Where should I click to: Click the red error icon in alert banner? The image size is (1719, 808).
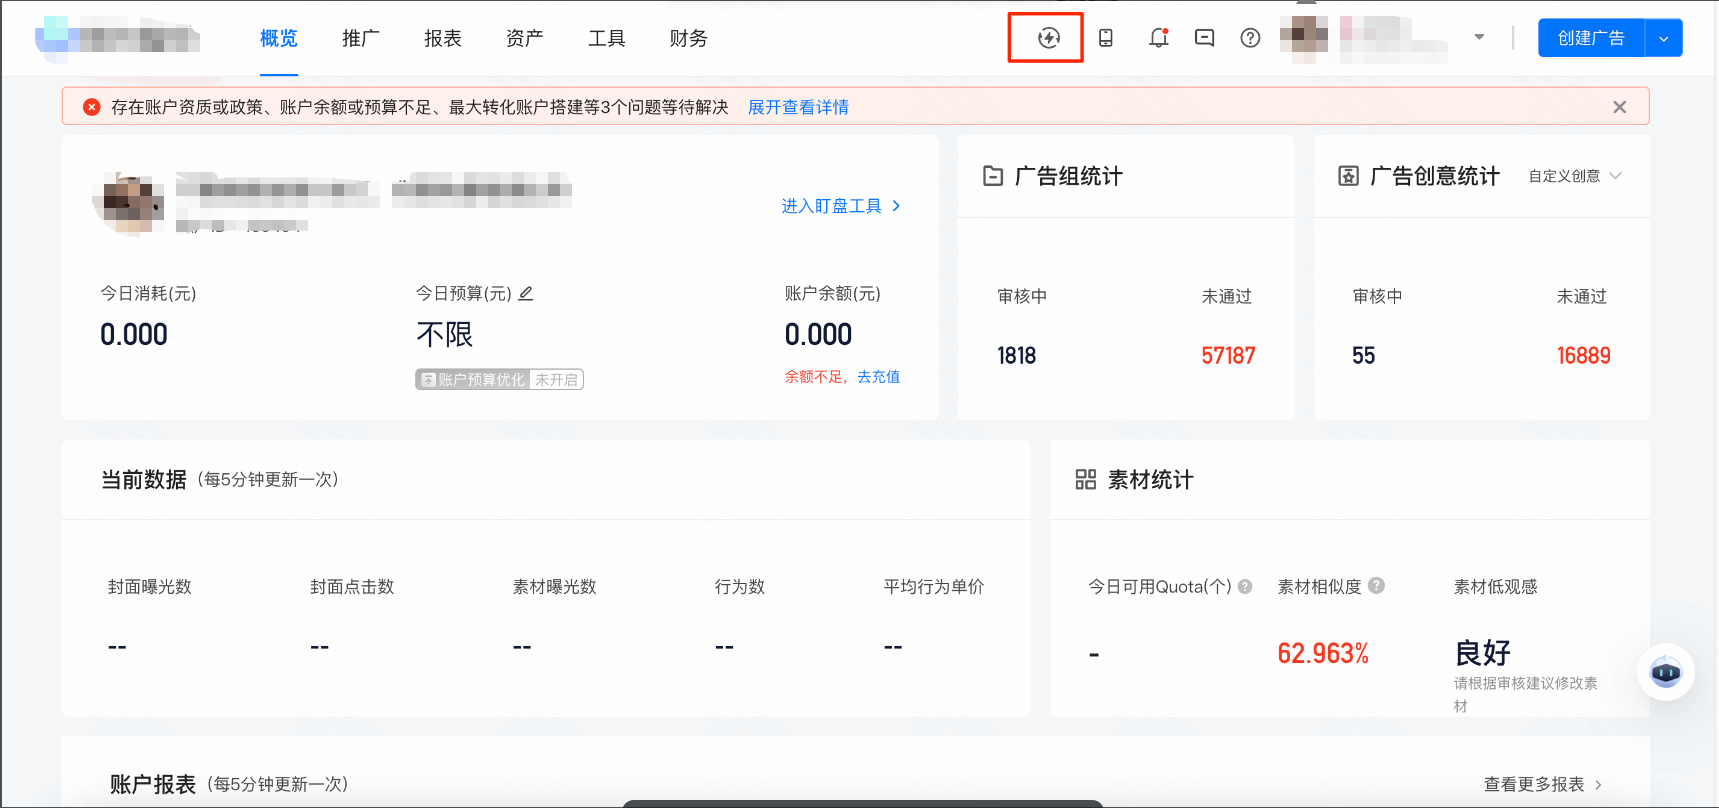click(92, 107)
